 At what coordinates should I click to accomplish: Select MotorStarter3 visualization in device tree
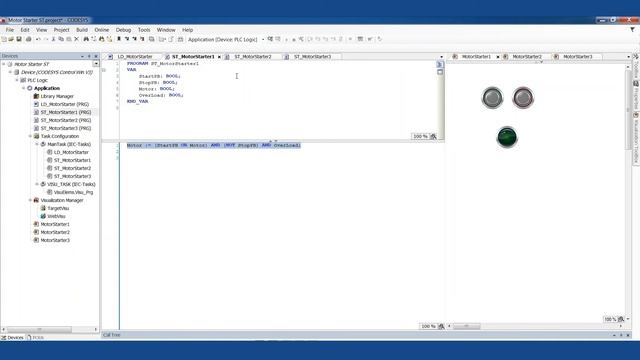tap(55, 240)
